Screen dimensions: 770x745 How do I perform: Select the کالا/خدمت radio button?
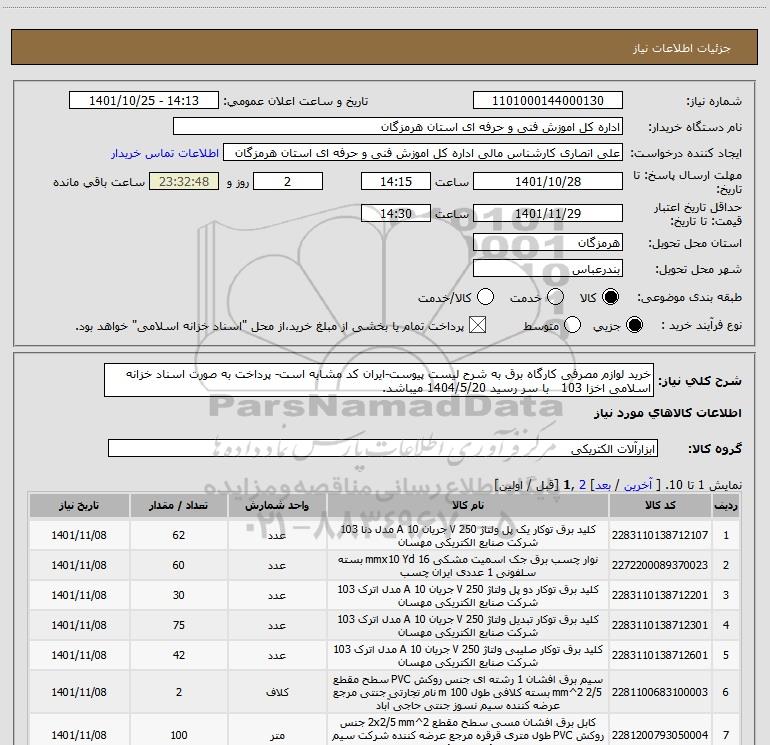485,297
